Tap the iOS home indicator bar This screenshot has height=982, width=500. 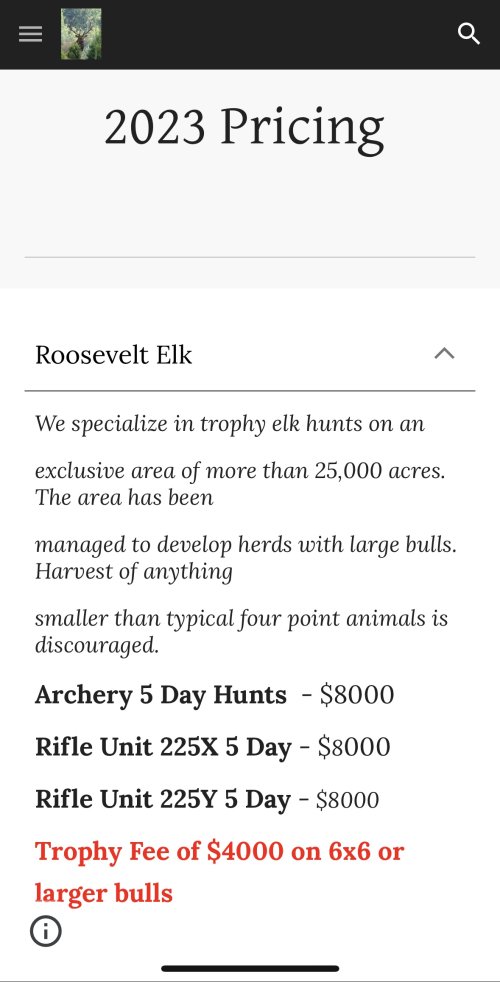[250, 968]
